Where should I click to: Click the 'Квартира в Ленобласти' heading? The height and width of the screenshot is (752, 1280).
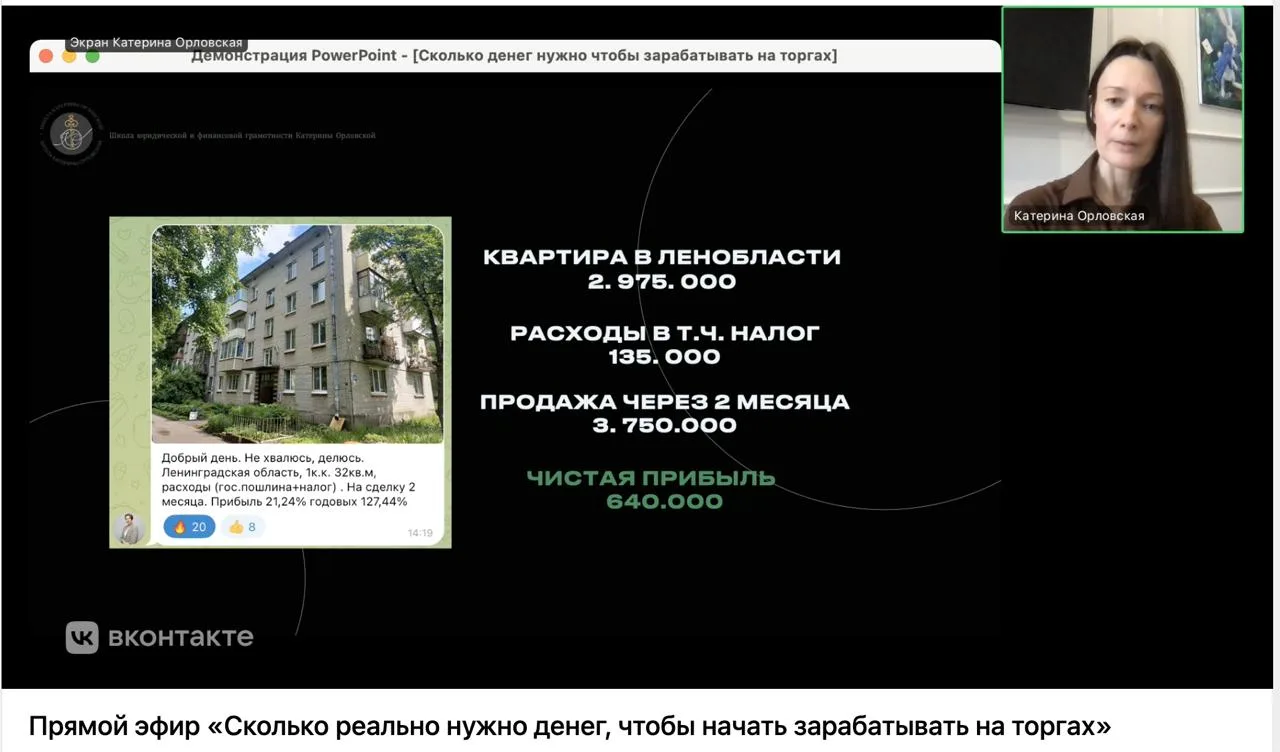tap(662, 257)
